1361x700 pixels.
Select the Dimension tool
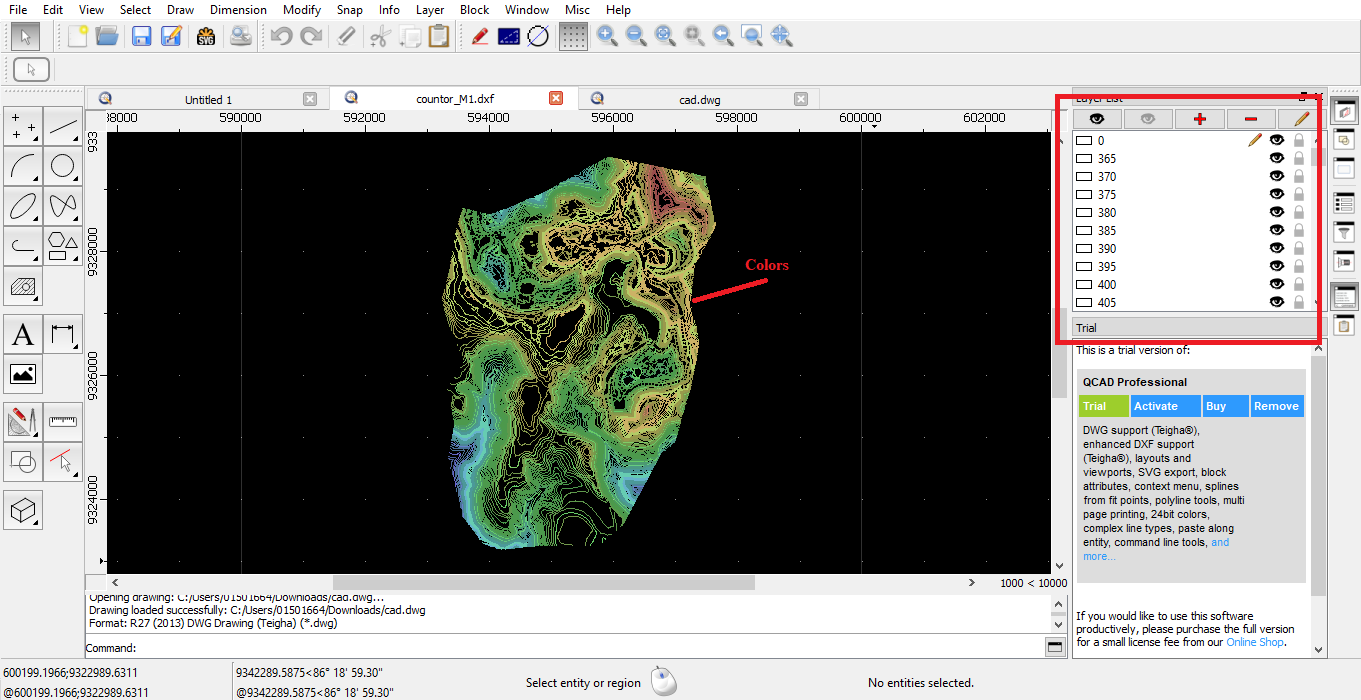(63, 334)
